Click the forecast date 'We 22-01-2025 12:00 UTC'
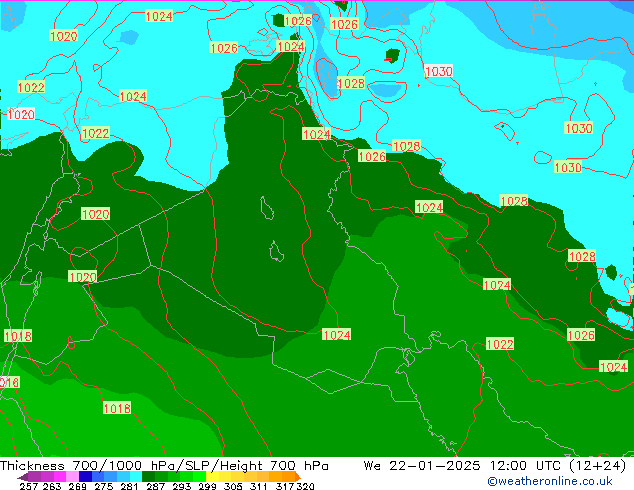 (464, 466)
